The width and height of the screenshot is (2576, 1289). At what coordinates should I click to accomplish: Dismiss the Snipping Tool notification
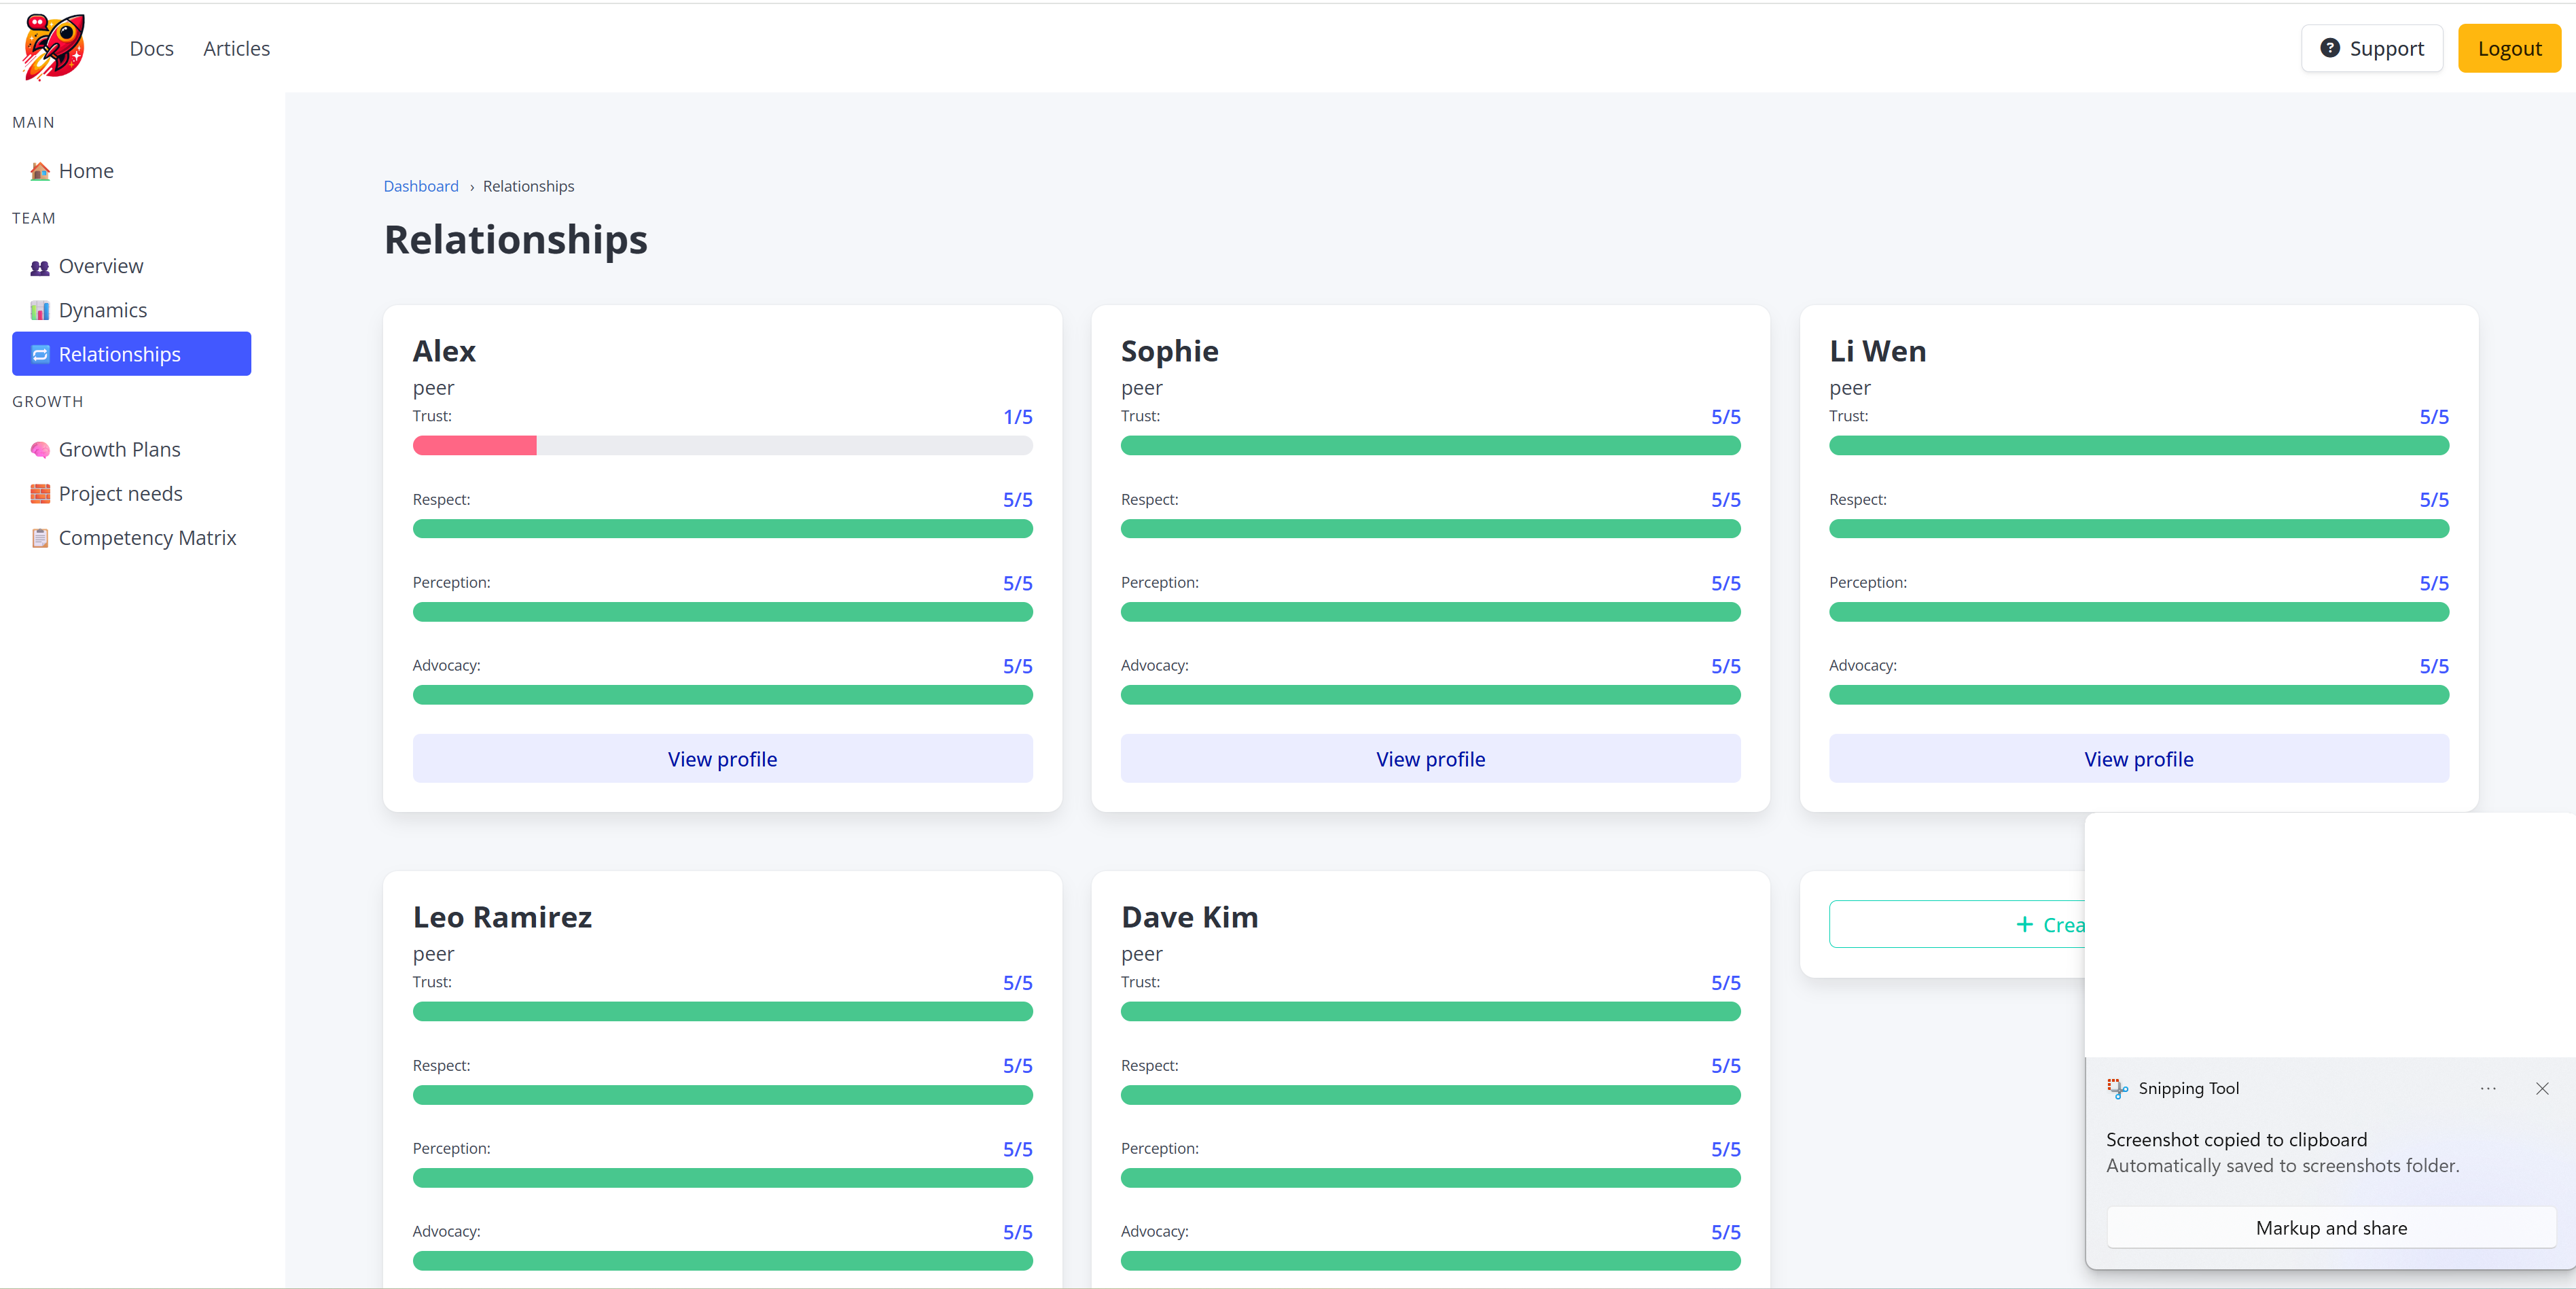(2542, 1088)
